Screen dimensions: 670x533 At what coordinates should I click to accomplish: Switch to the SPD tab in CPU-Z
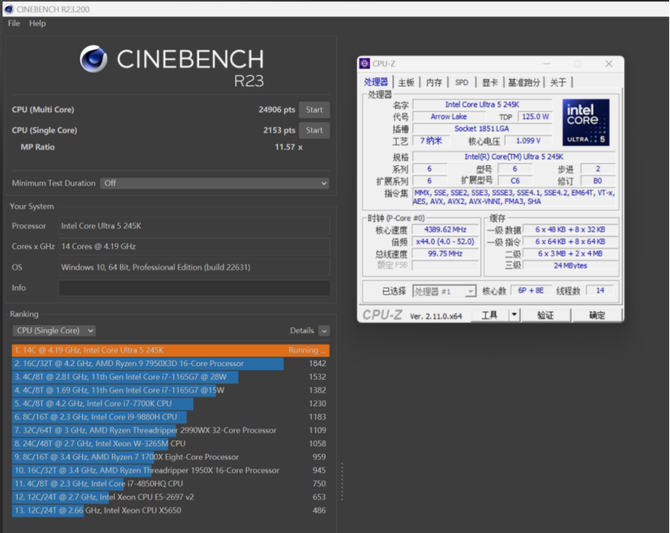pyautogui.click(x=461, y=82)
